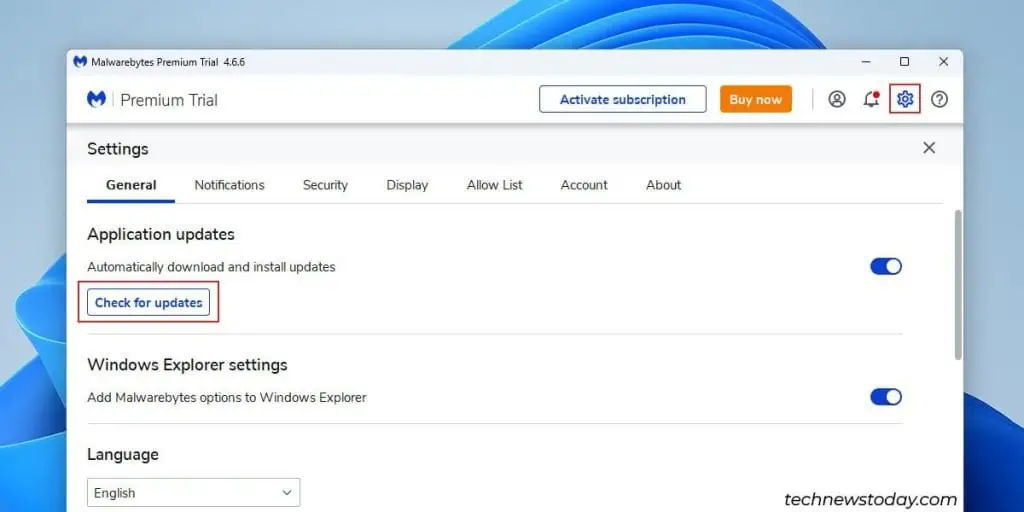Viewport: 1024px width, 512px height.
Task: Switch to the Notifications tab
Action: 229,185
